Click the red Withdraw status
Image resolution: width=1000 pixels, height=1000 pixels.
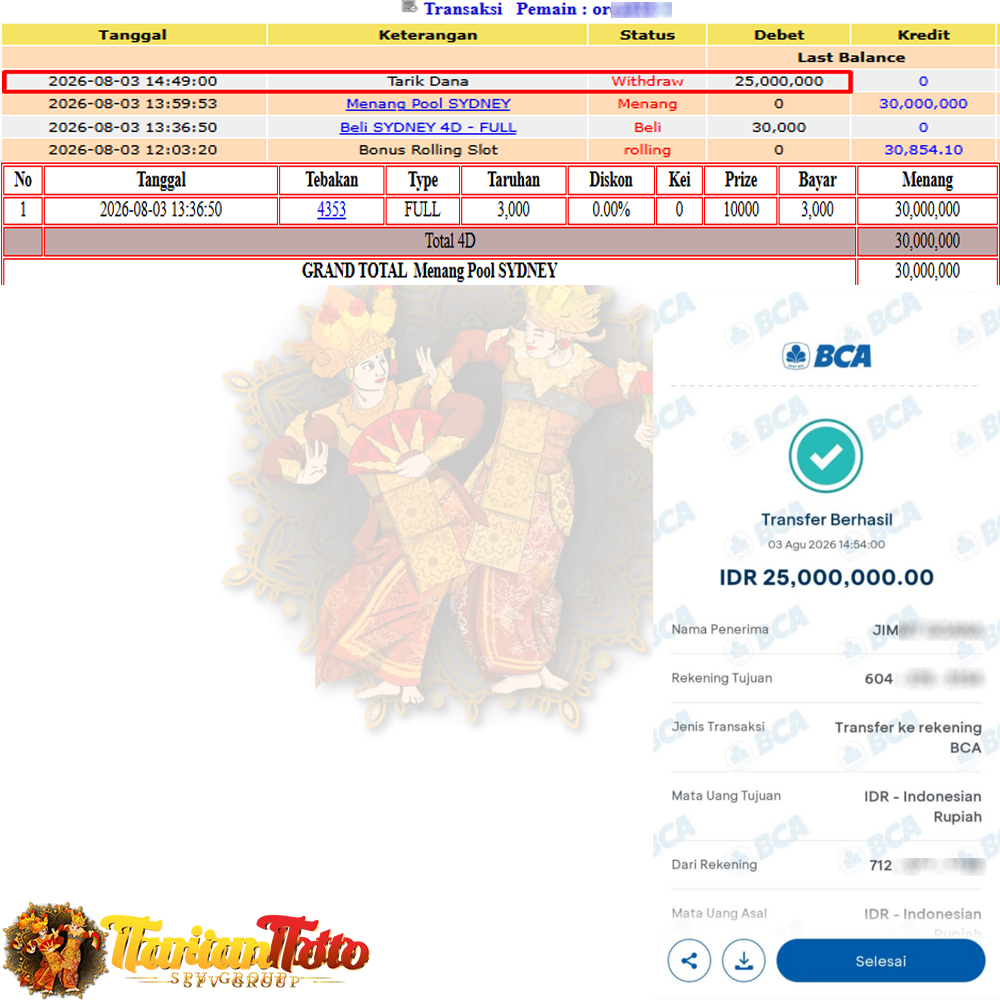click(647, 81)
